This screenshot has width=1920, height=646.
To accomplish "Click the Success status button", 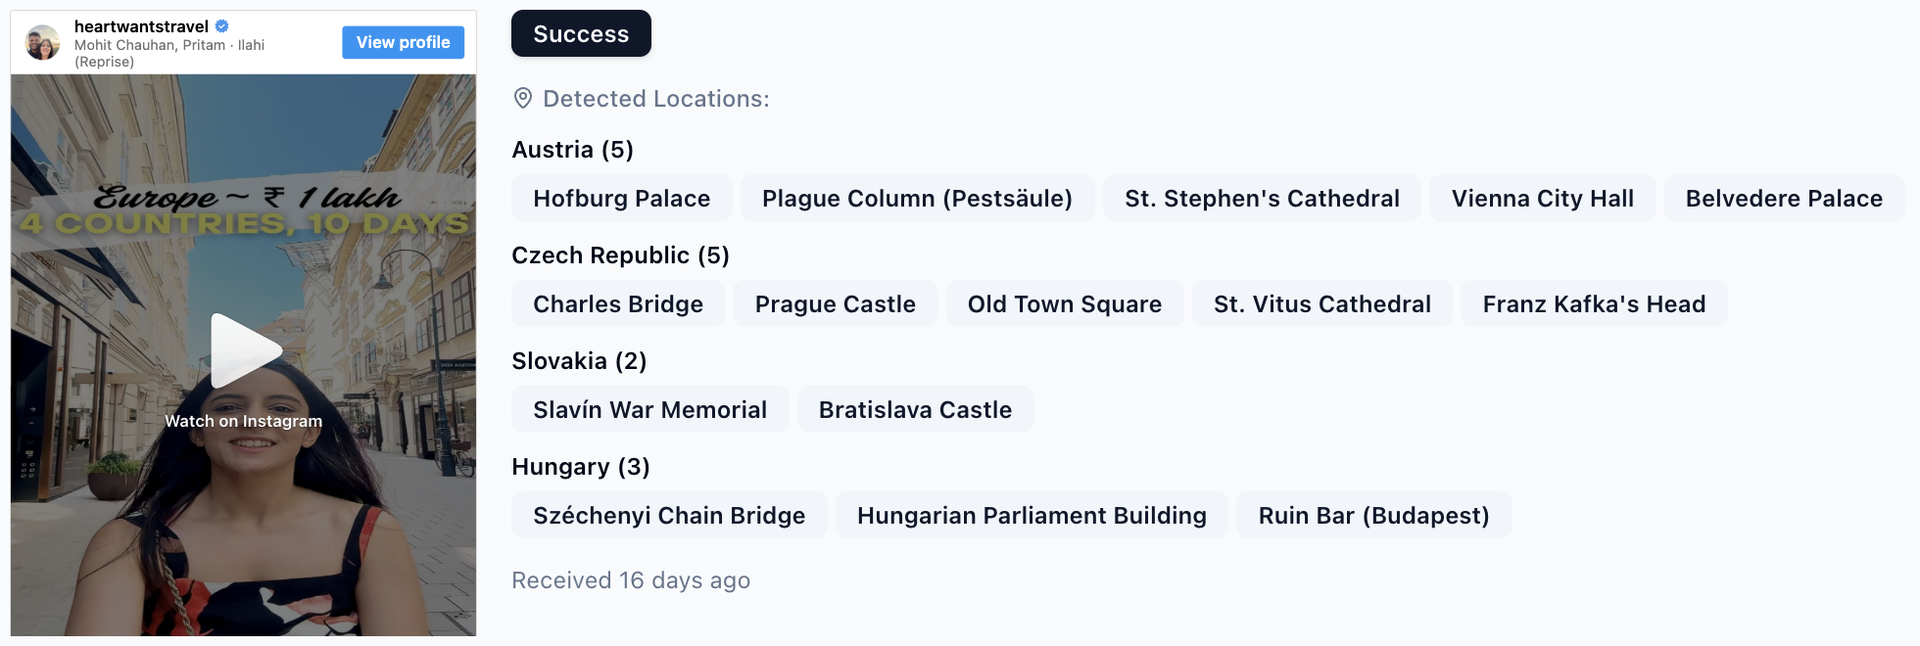I will [x=581, y=33].
